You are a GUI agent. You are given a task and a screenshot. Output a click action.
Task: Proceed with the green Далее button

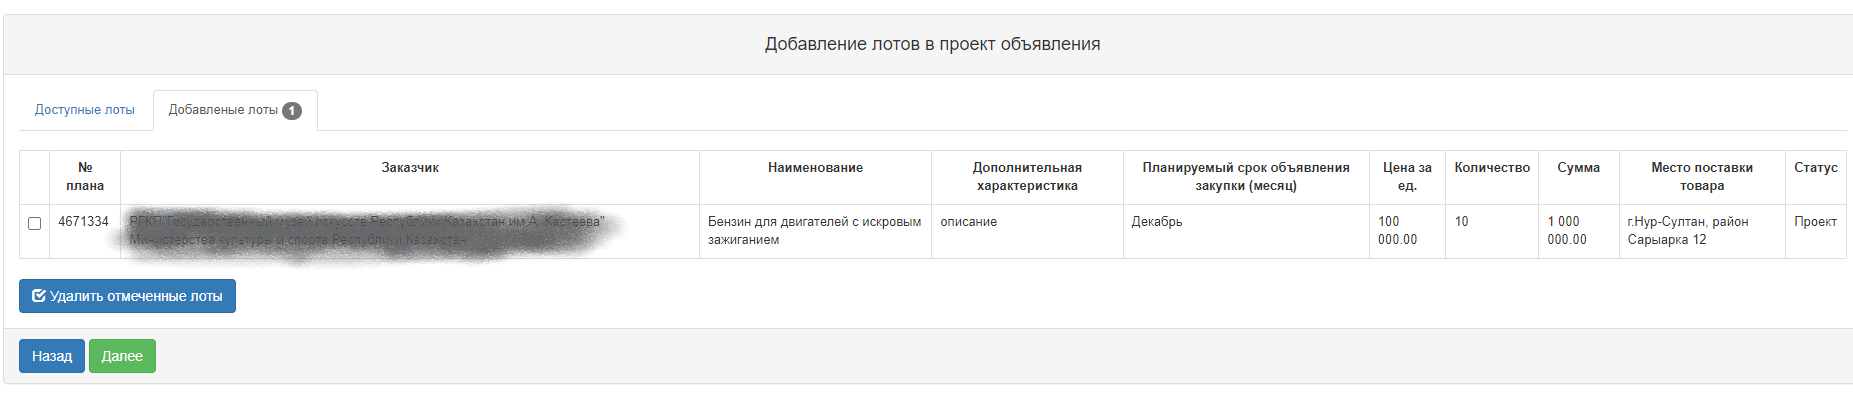pos(122,356)
